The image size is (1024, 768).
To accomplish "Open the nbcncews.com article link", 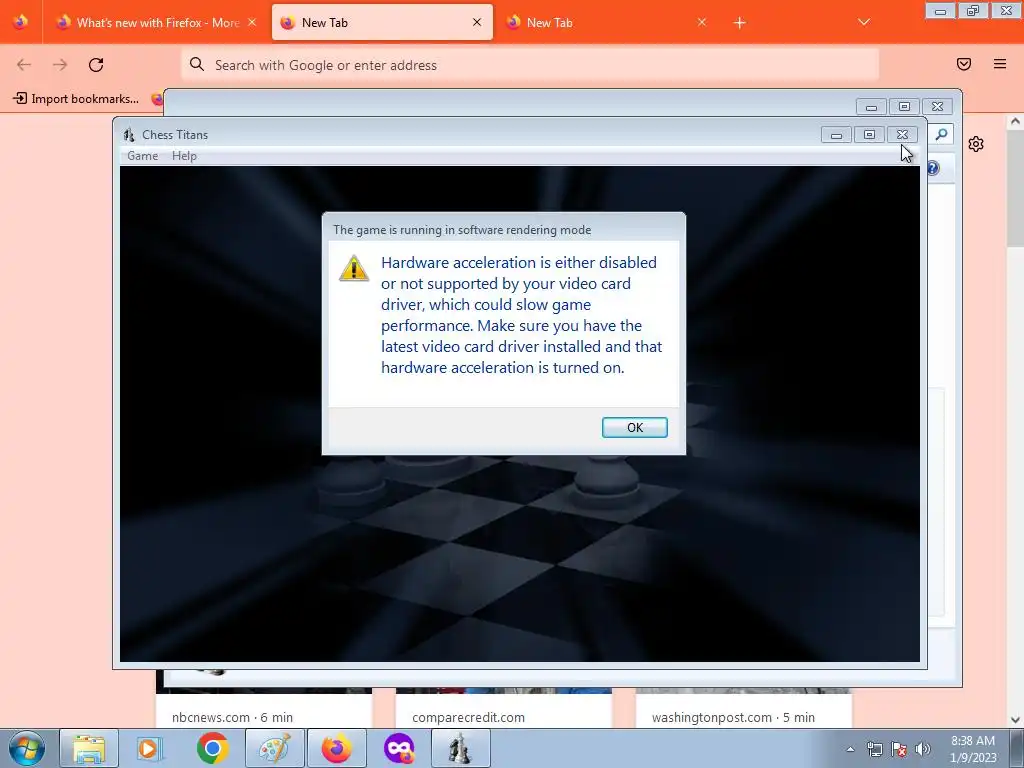I will tap(232, 717).
